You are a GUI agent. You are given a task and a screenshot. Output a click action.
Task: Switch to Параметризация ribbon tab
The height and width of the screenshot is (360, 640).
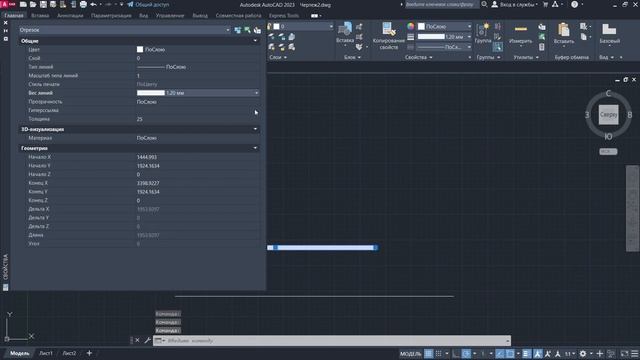pos(111,16)
